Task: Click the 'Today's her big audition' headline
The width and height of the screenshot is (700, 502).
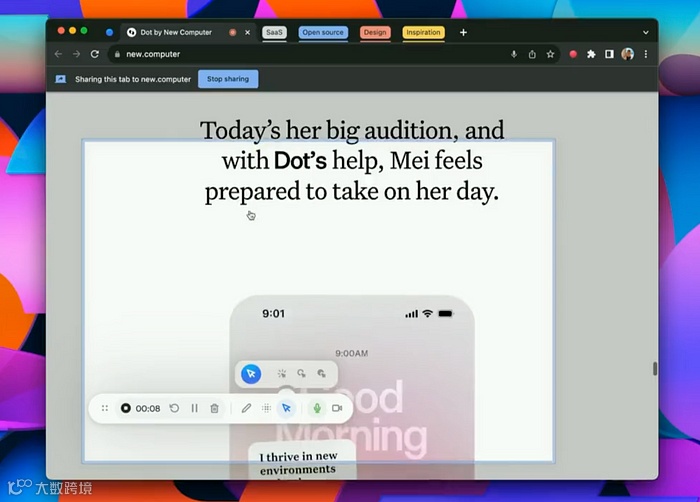Action: (x=352, y=160)
